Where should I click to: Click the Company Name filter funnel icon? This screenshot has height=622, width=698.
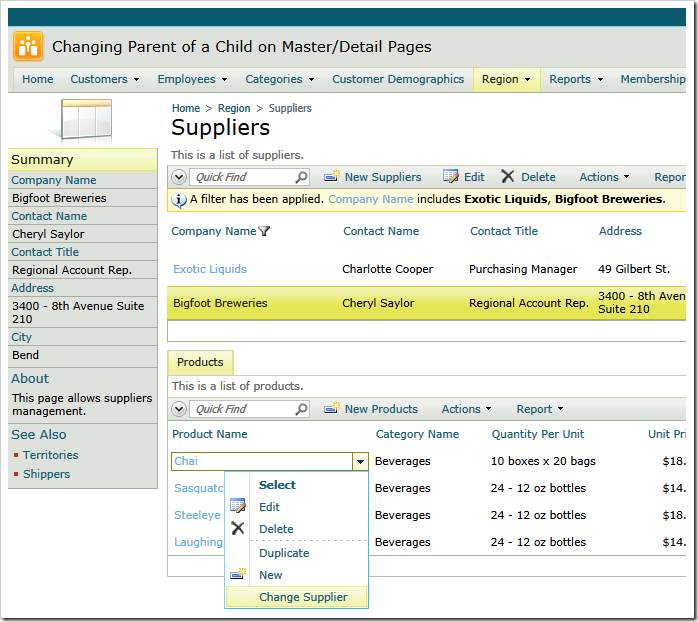pyautogui.click(x=264, y=232)
